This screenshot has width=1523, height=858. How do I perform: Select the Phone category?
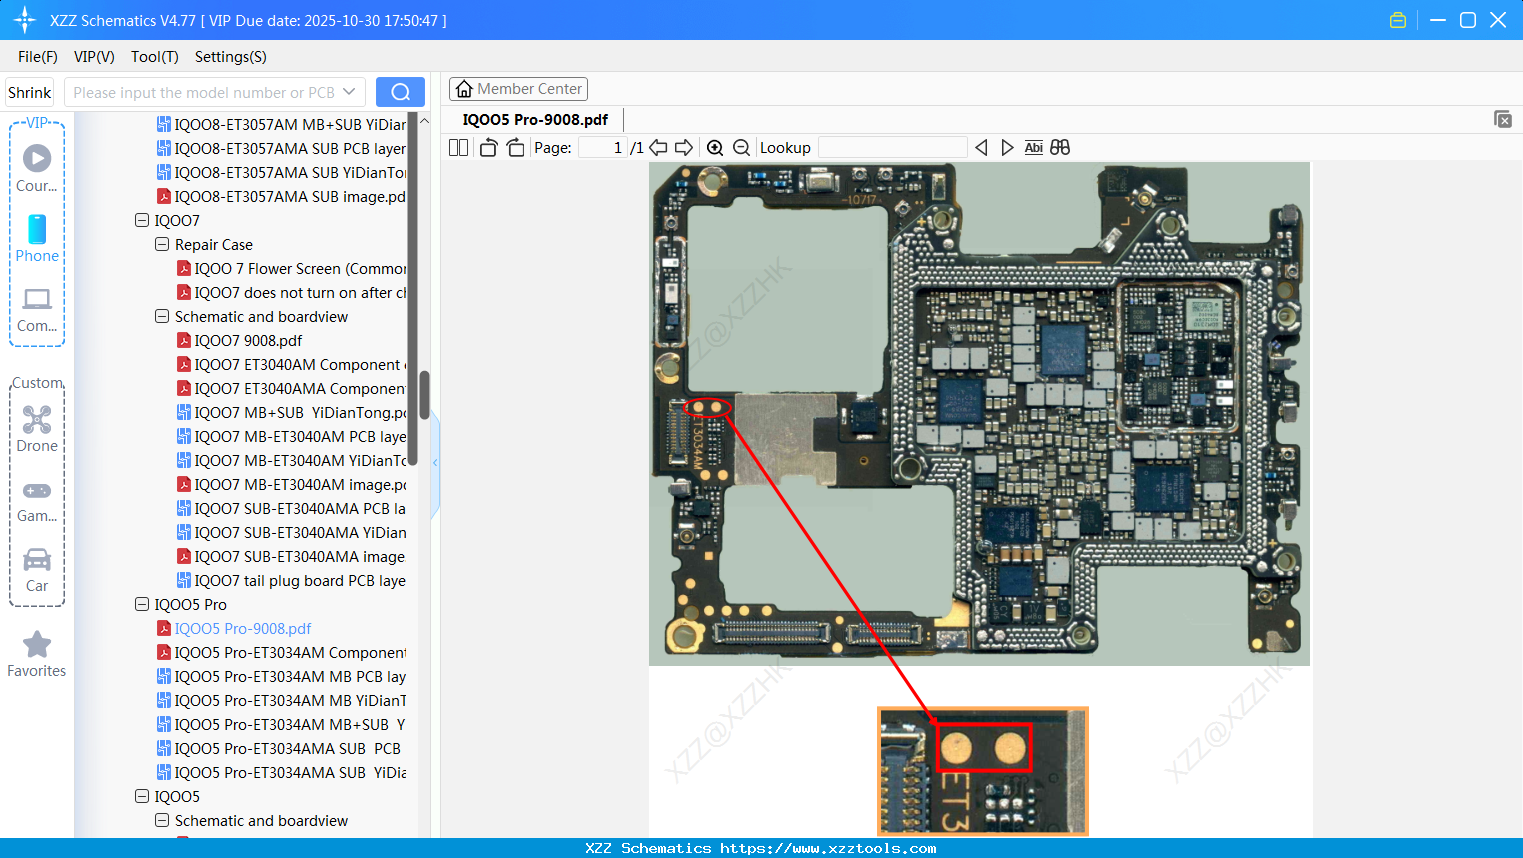coord(37,238)
